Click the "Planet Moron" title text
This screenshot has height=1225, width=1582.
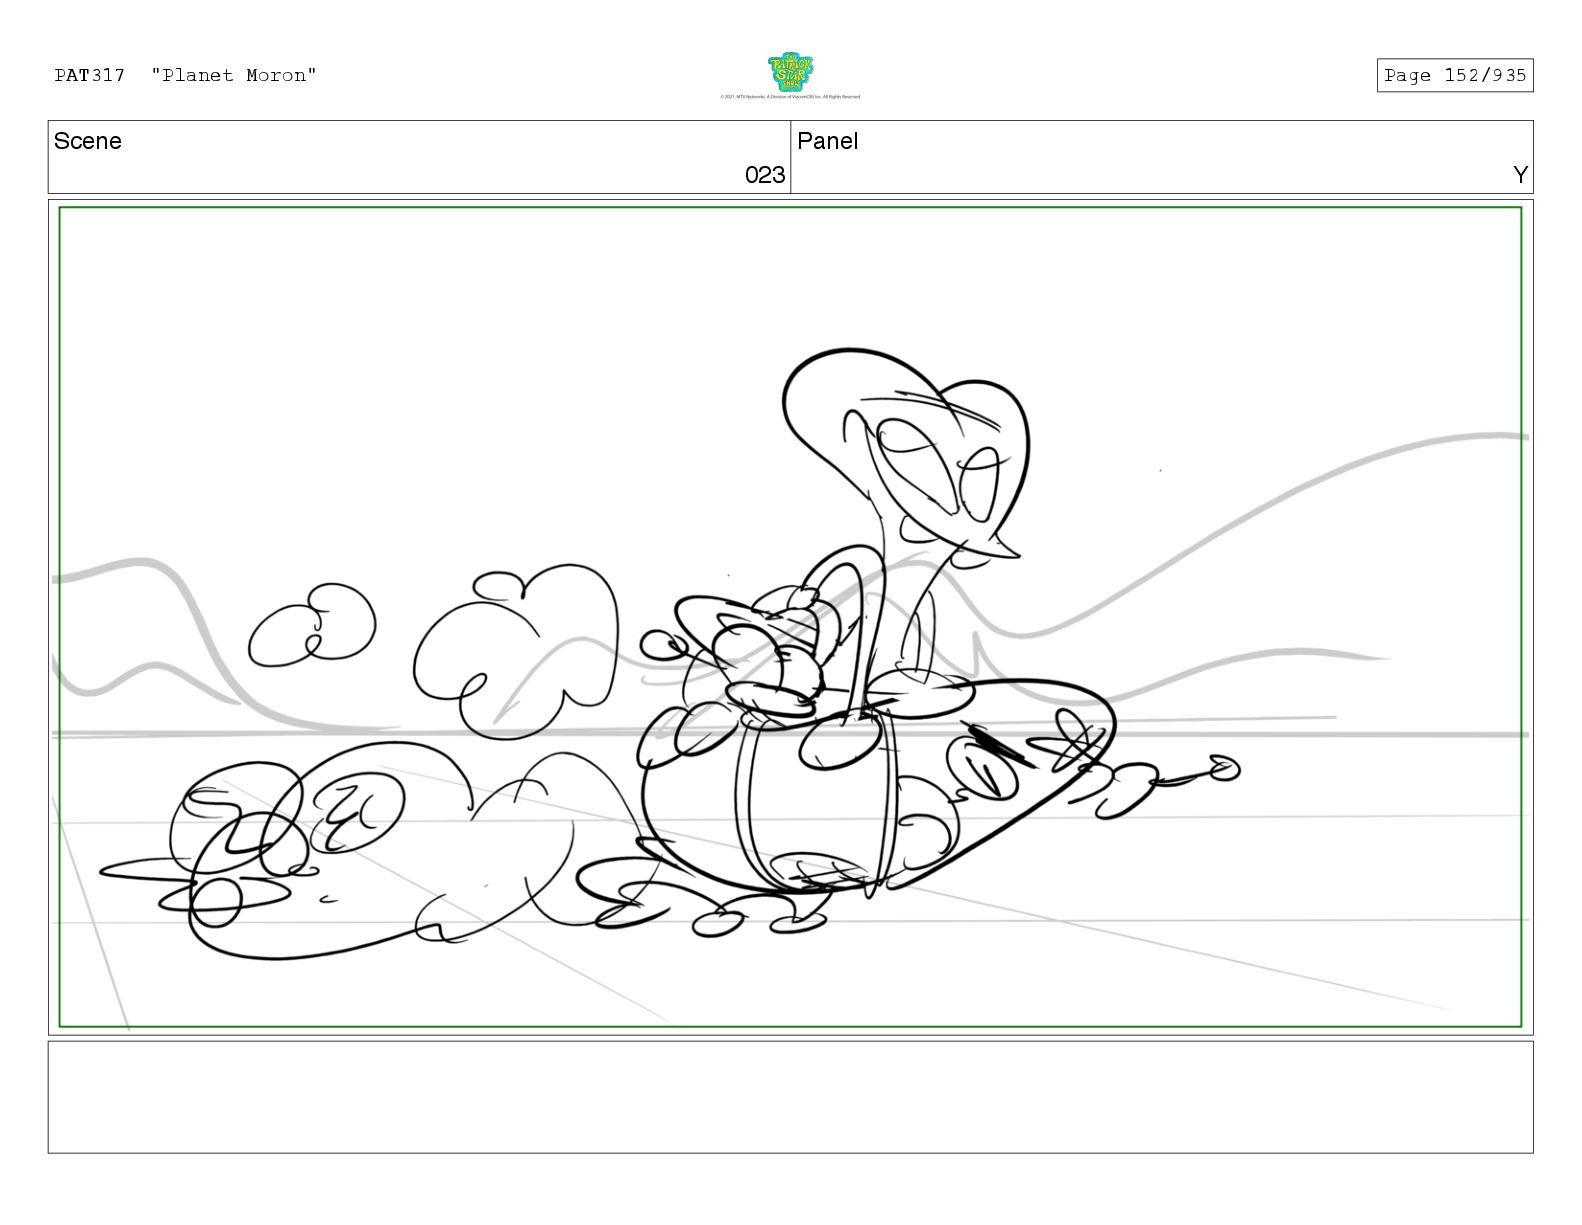234,76
